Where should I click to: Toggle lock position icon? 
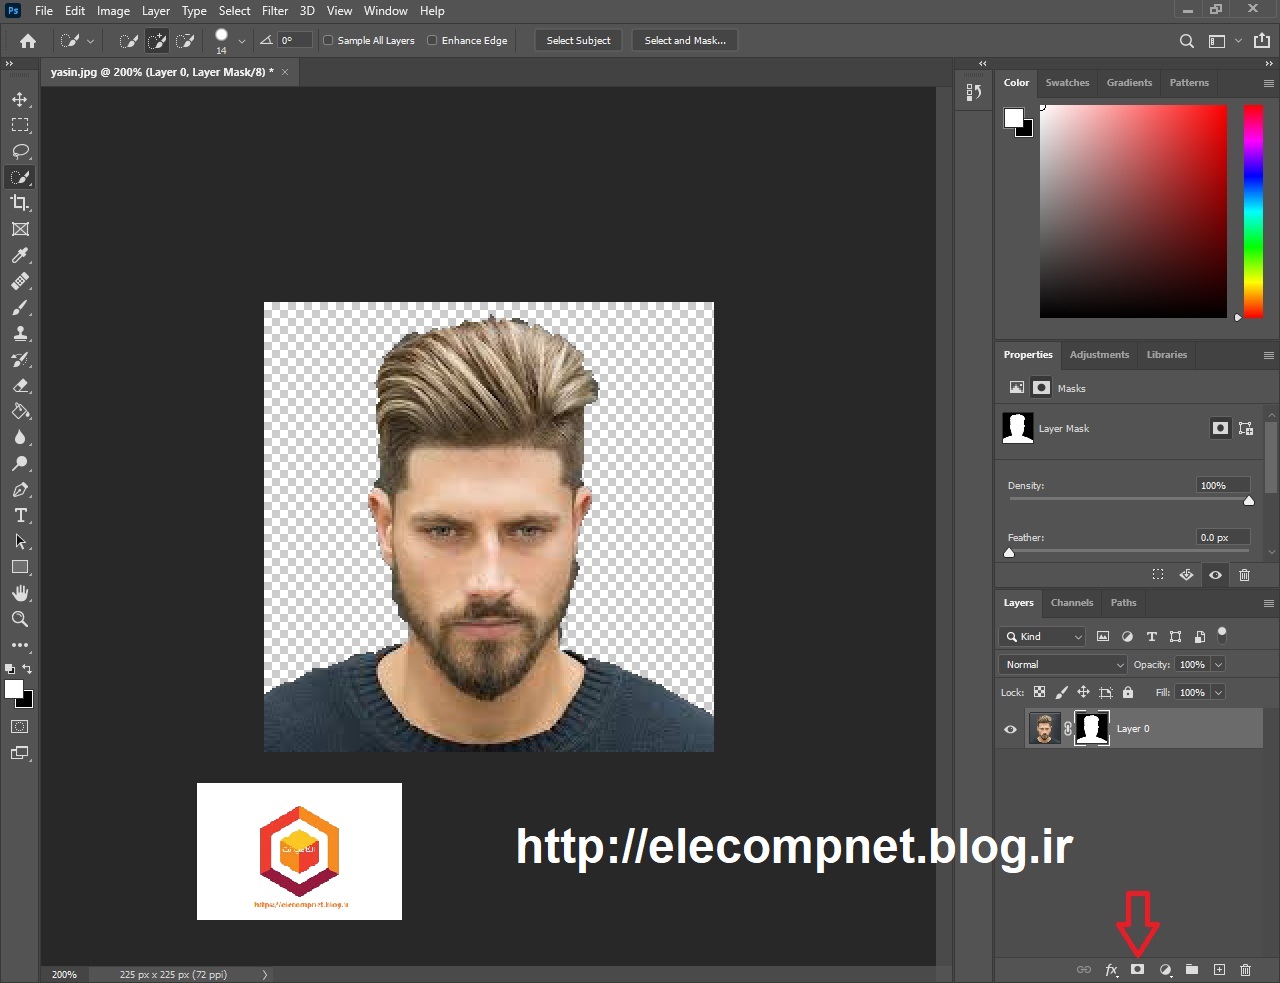click(1083, 692)
